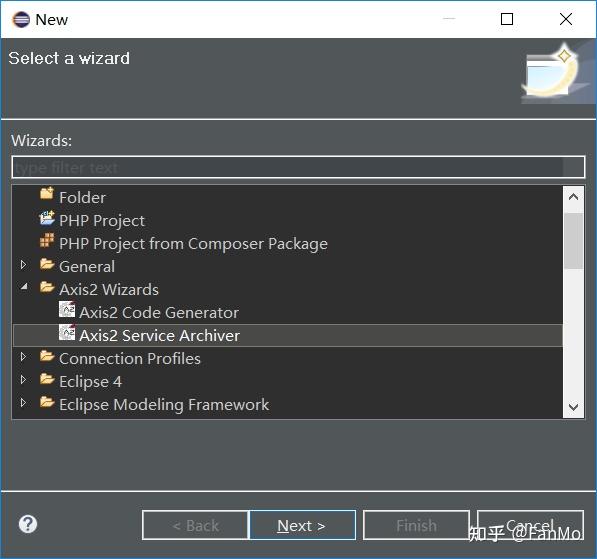Image resolution: width=597 pixels, height=559 pixels.
Task: Select the PHP Project icon
Action: click(47, 218)
